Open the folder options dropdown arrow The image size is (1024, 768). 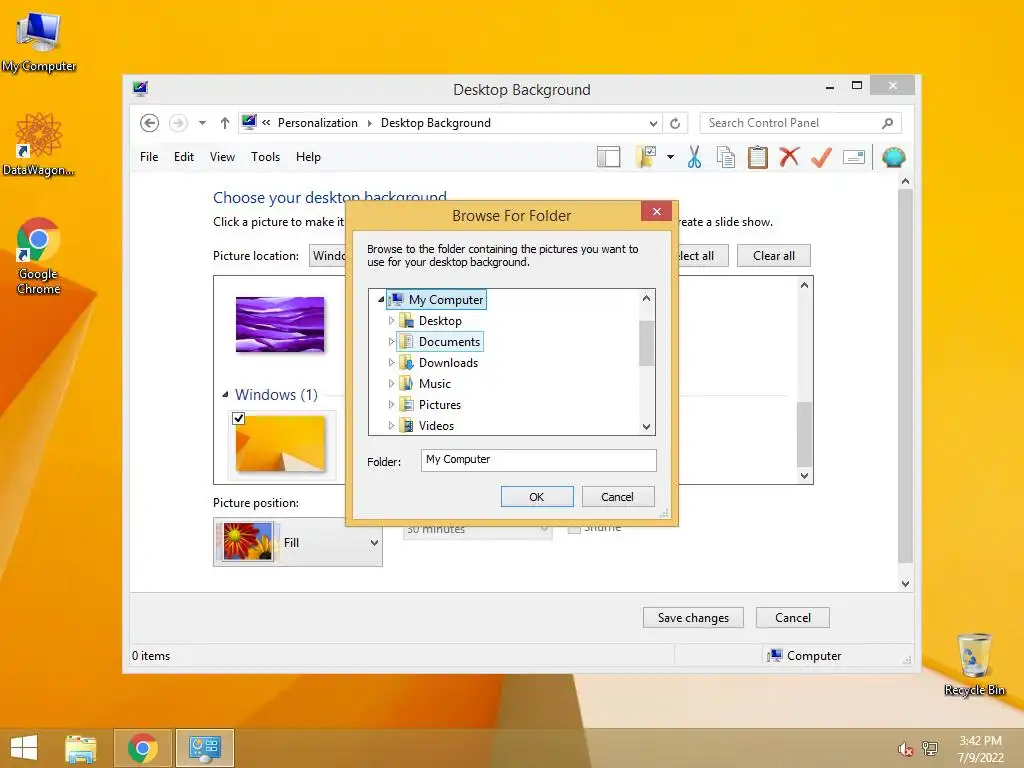(670, 157)
